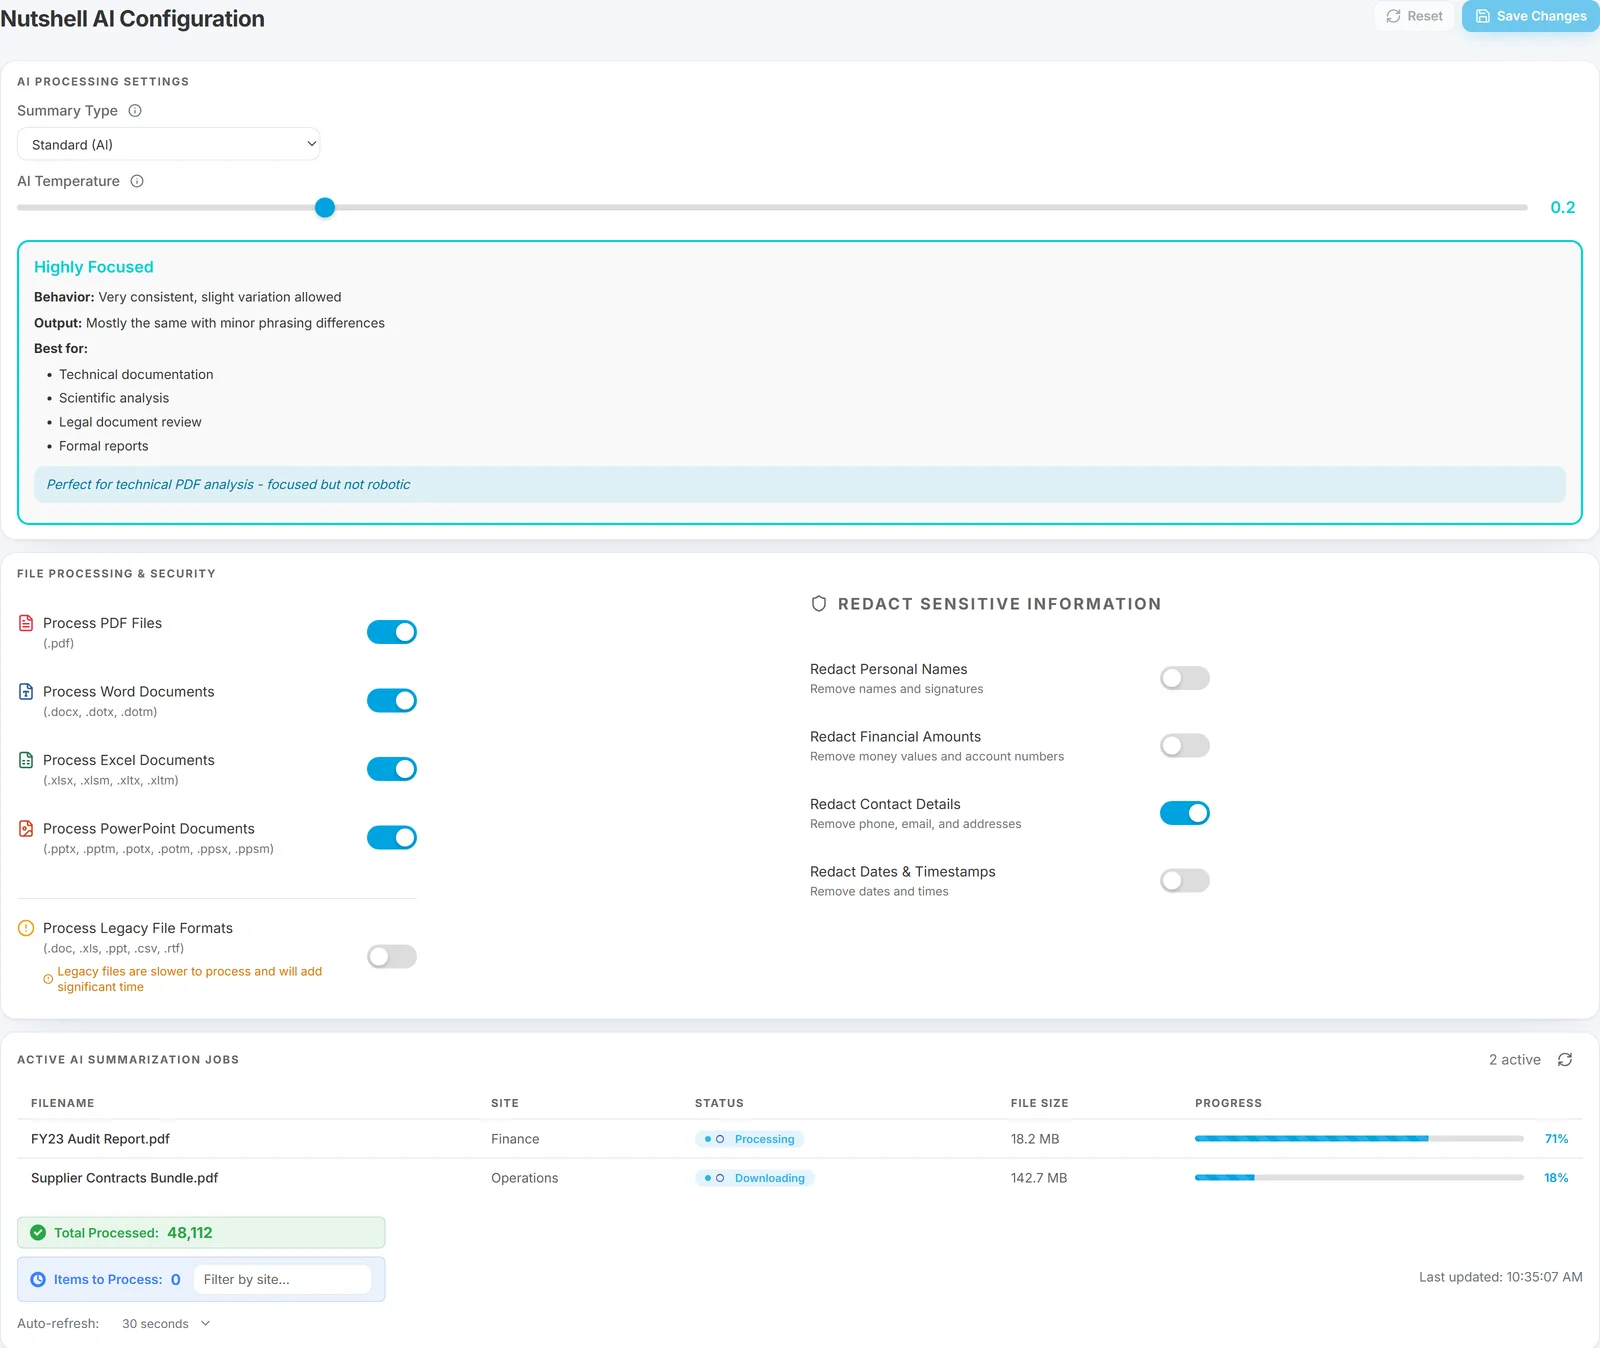Click FY23 Audit Report progress bar
The height and width of the screenshot is (1348, 1600).
pyautogui.click(x=1359, y=1139)
